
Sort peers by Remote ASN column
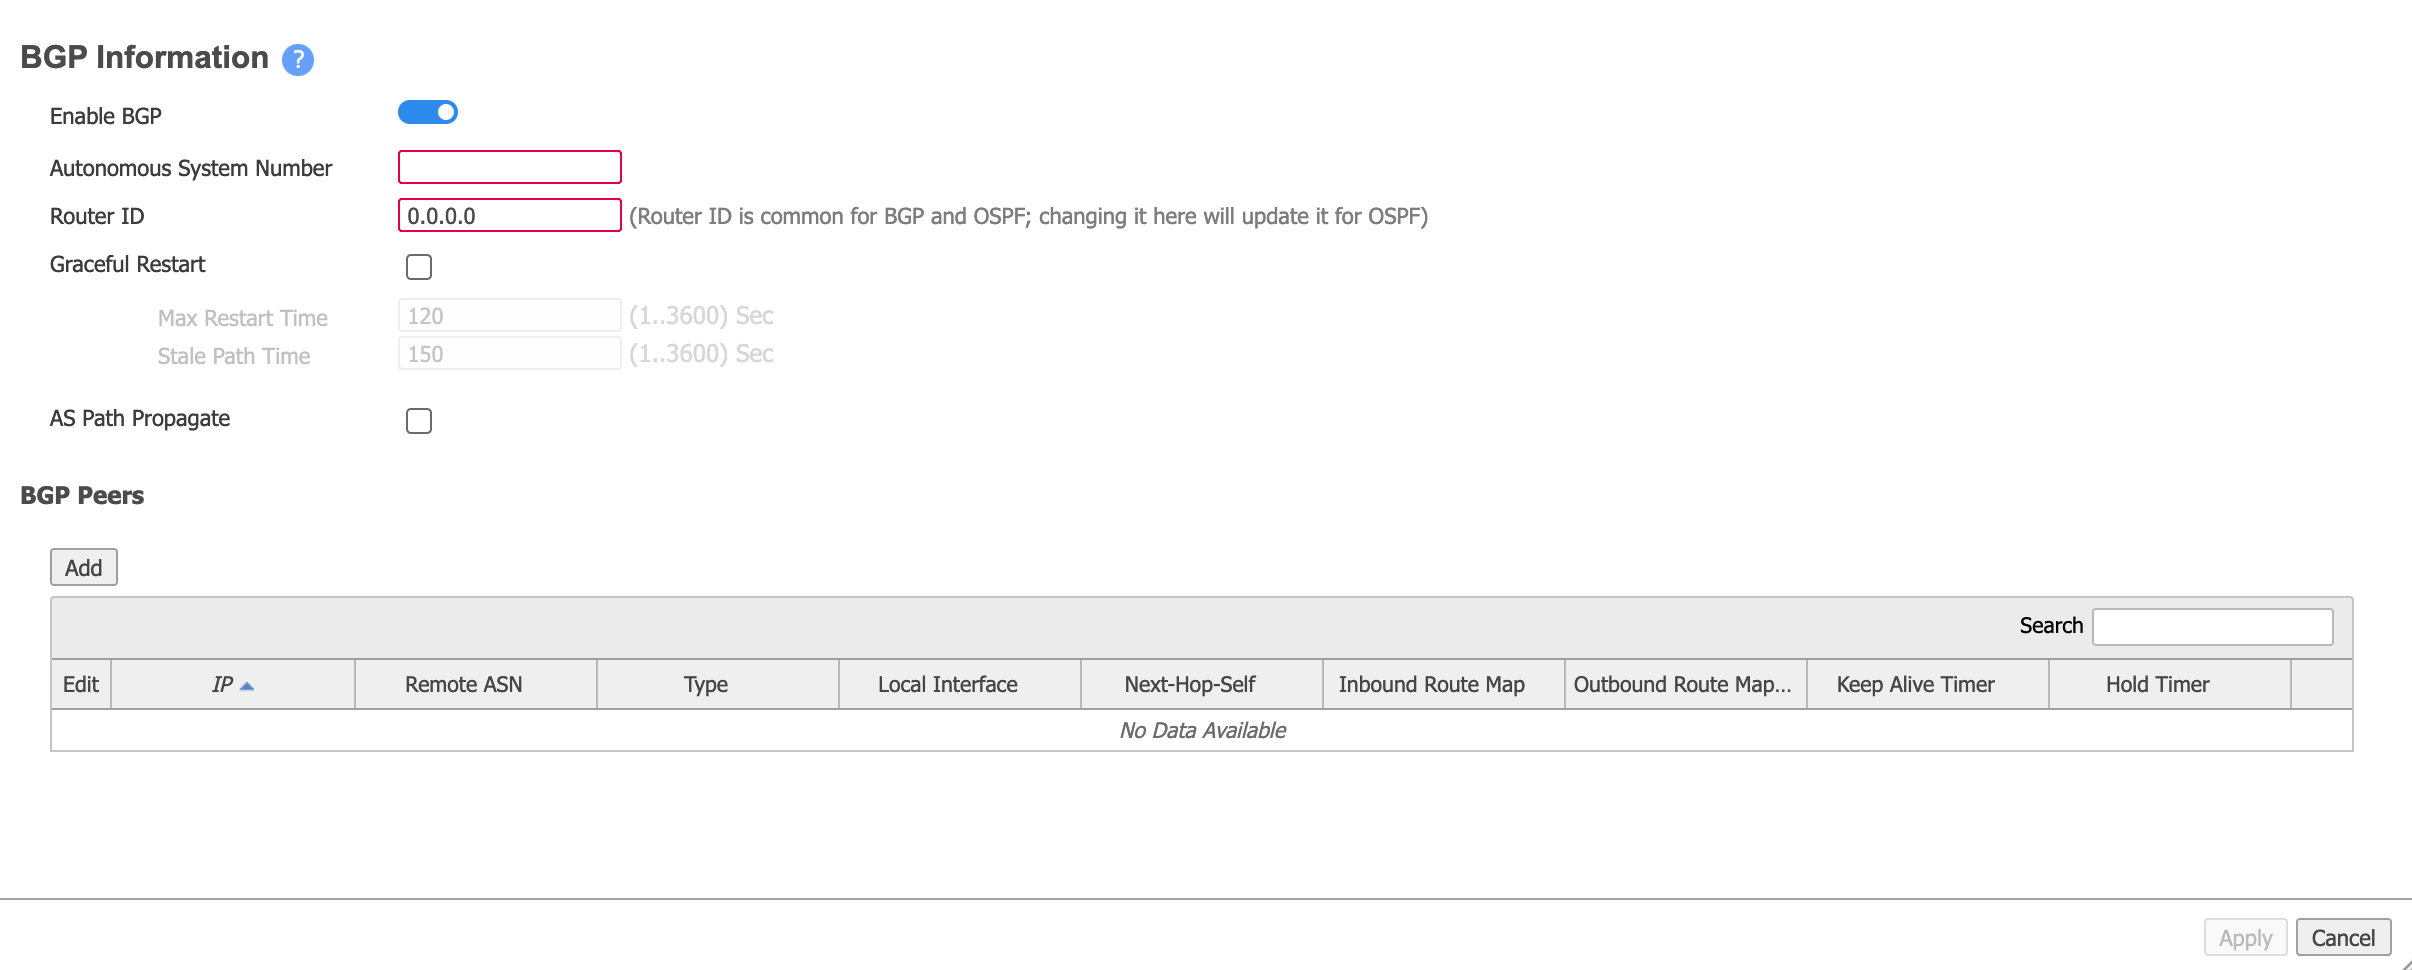click(462, 685)
